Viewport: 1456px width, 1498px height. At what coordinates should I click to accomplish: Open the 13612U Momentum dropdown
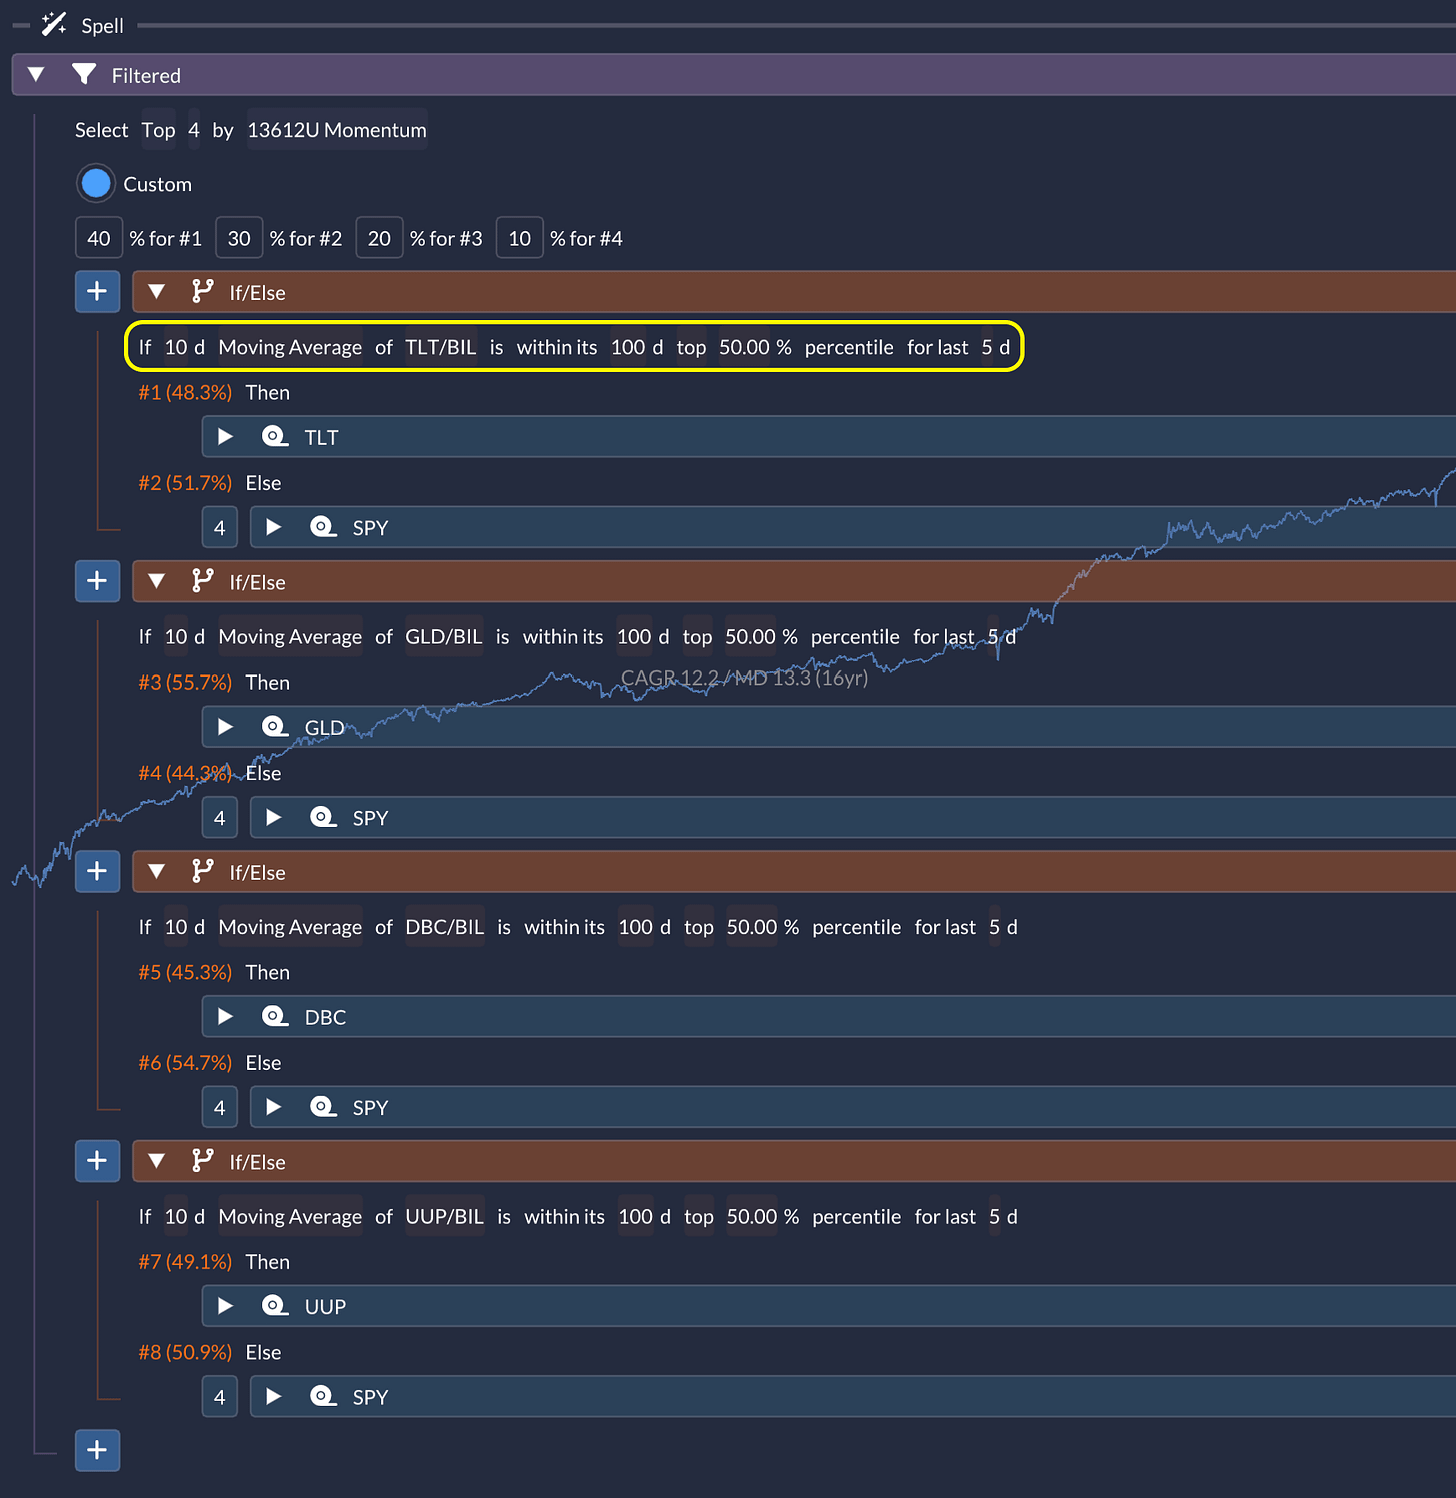coord(337,130)
